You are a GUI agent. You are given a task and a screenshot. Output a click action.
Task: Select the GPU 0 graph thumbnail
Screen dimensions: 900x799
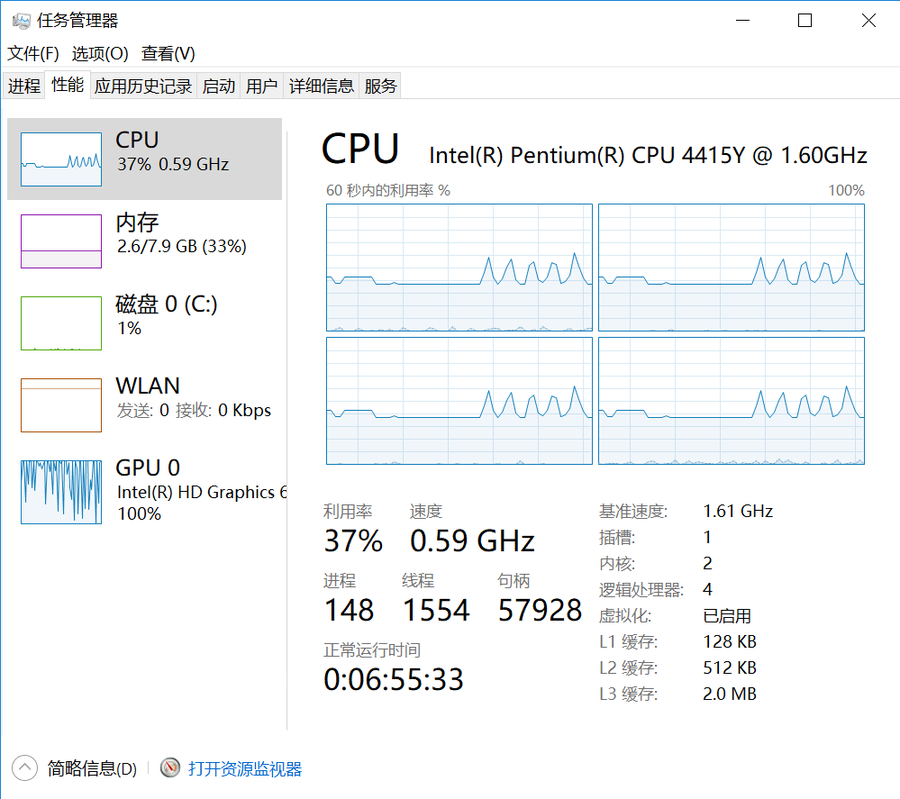click(x=61, y=491)
